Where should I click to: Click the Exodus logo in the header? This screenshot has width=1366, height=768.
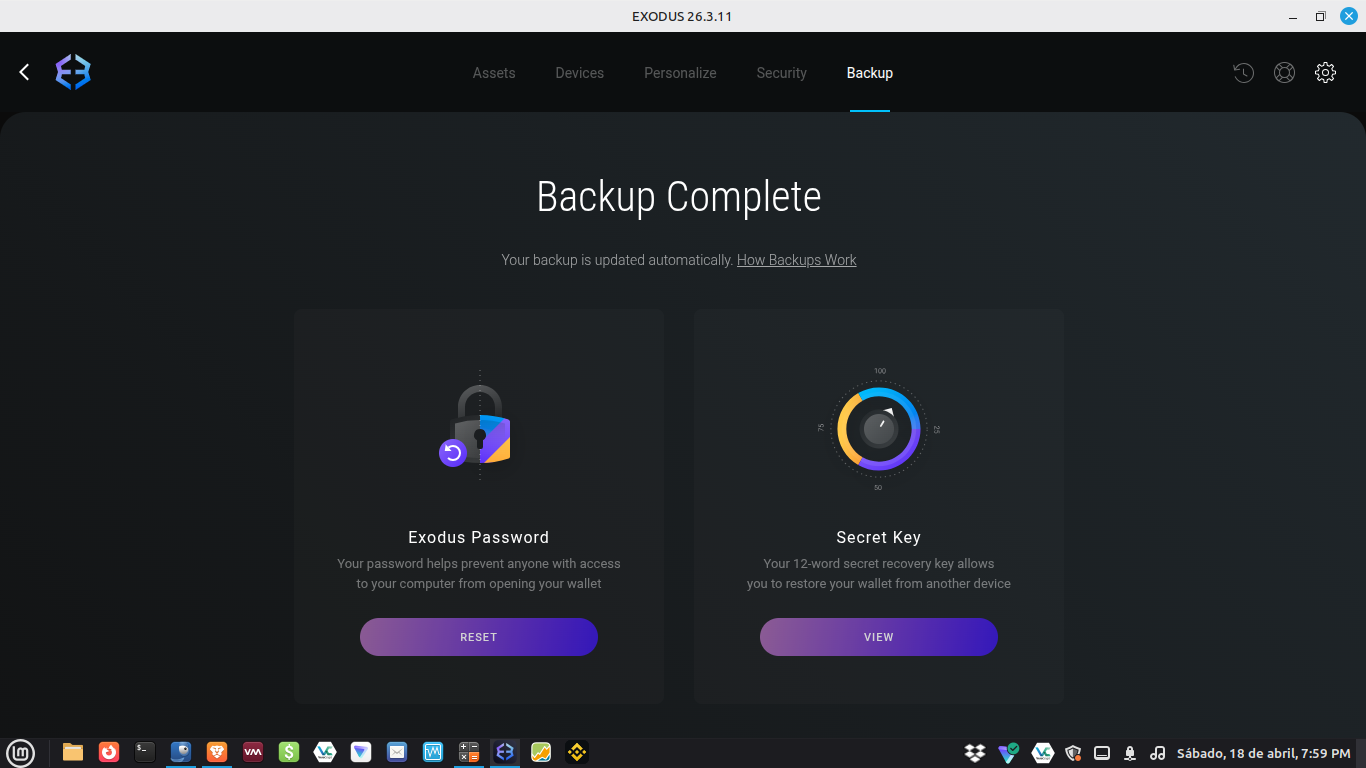point(73,72)
